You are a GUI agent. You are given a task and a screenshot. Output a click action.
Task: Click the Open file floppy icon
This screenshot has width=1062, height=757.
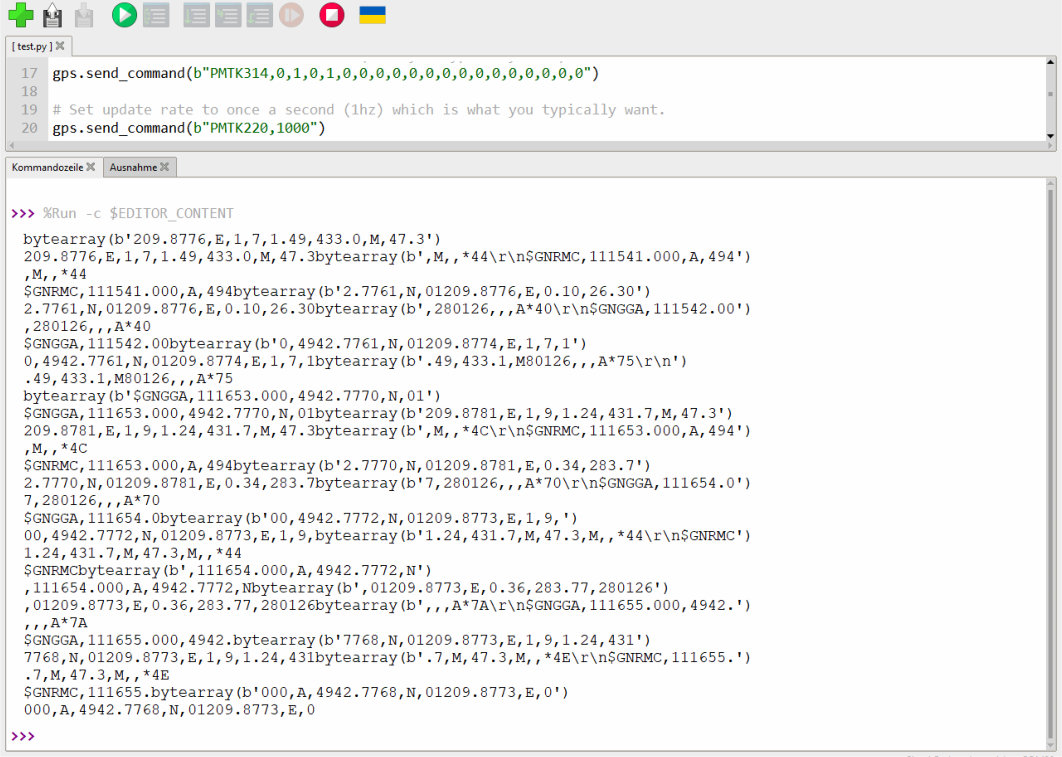point(52,15)
